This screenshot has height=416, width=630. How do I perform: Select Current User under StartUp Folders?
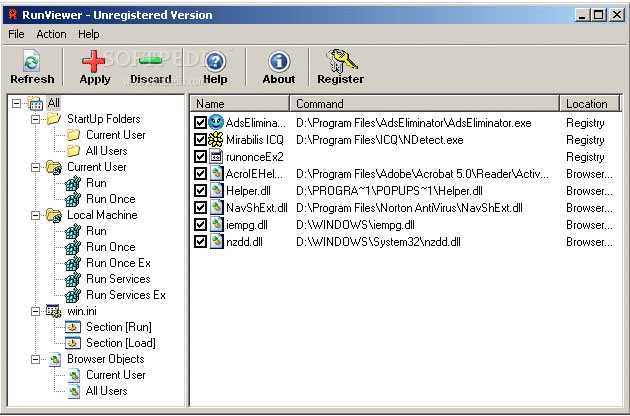click(x=116, y=135)
